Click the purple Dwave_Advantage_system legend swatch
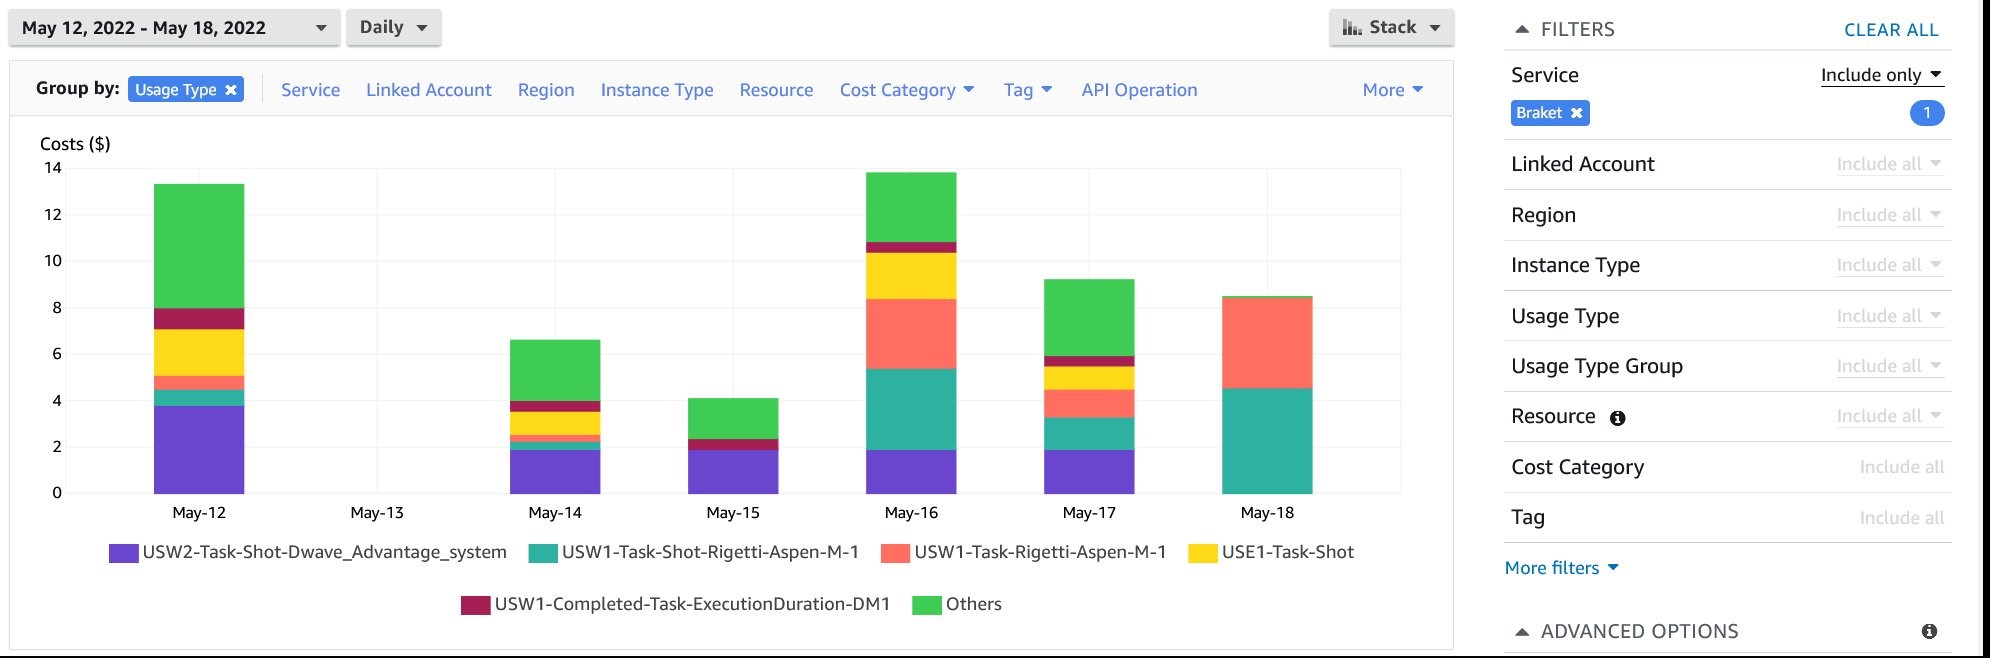The width and height of the screenshot is (1990, 658). 123,553
